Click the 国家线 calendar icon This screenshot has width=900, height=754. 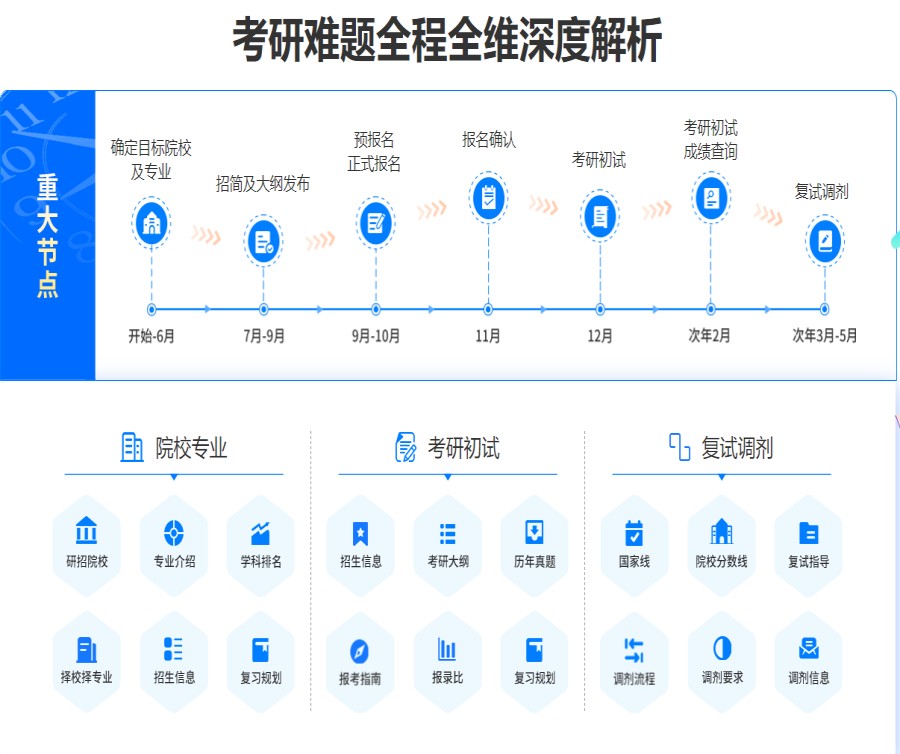pos(634,537)
